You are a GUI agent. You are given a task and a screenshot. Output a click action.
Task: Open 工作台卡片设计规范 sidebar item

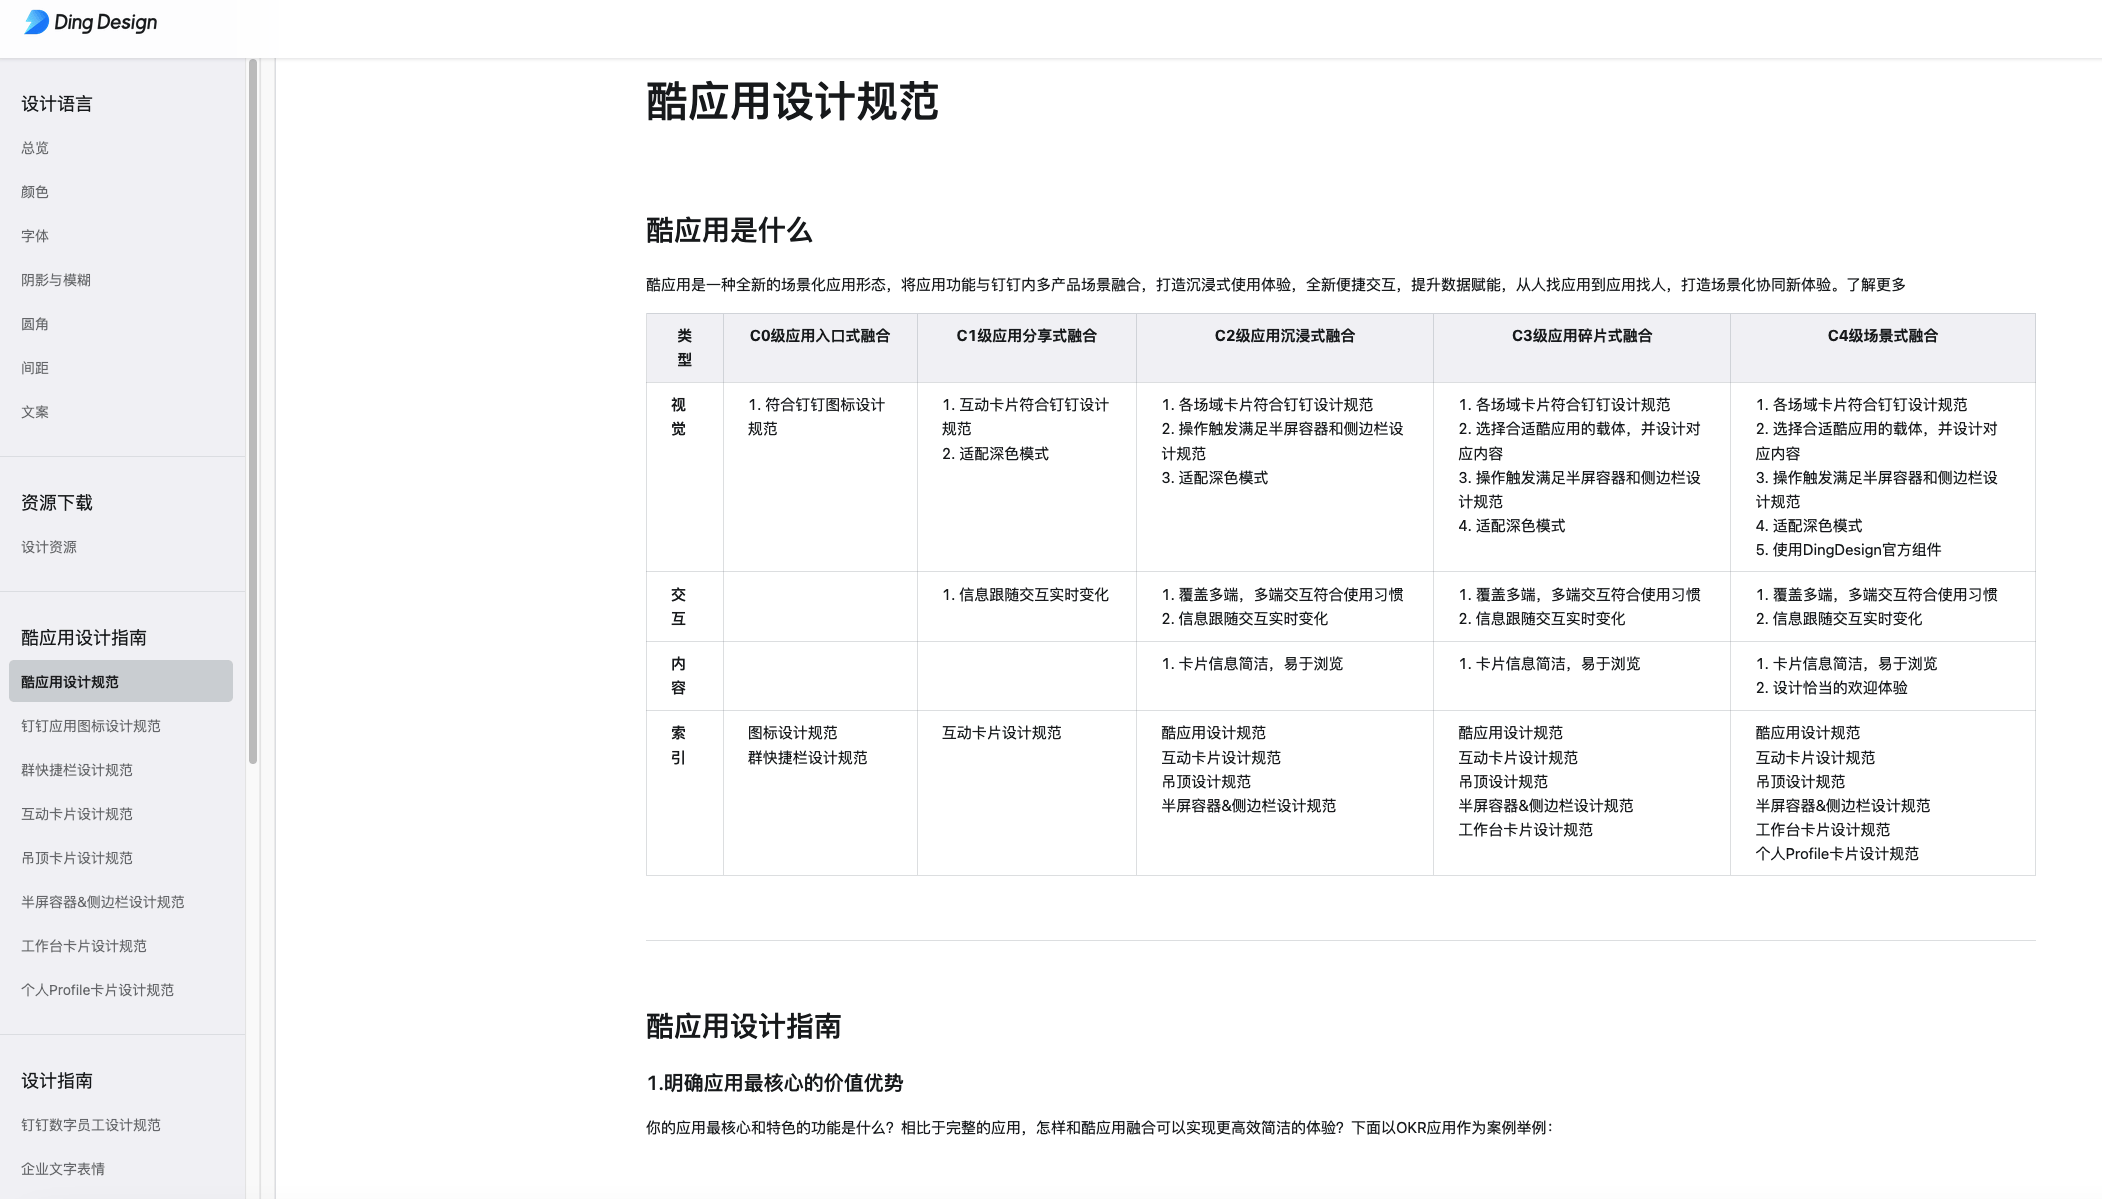point(84,946)
